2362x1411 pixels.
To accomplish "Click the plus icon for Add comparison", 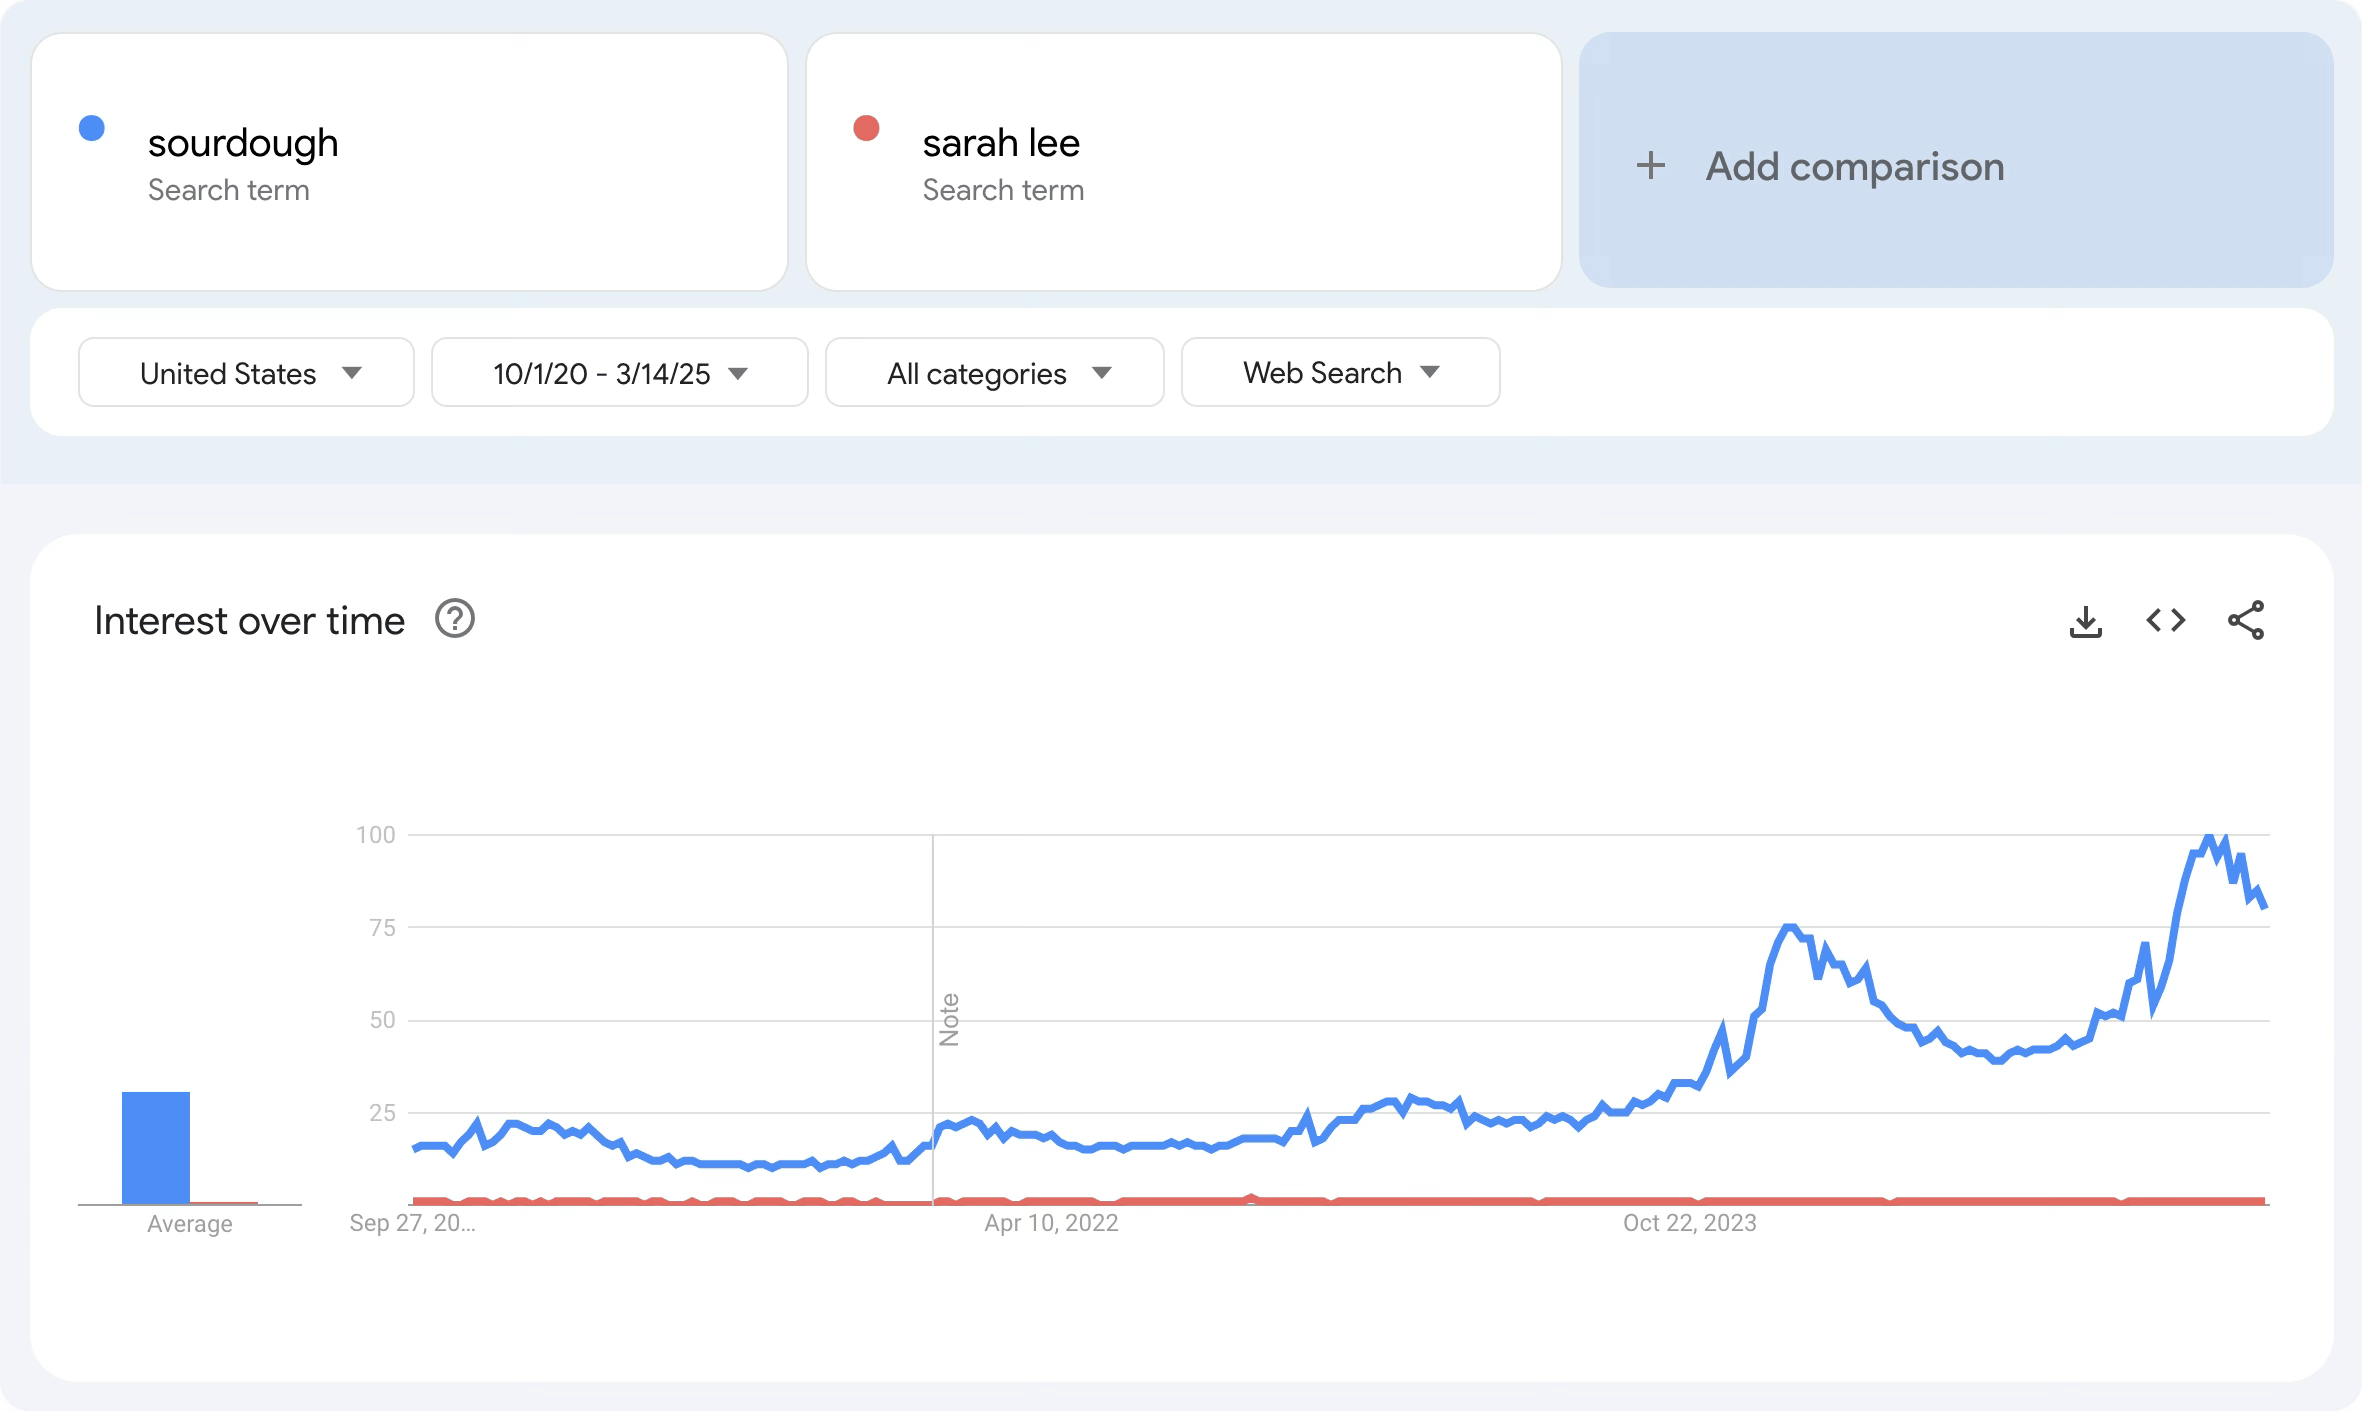I will 1651,166.
